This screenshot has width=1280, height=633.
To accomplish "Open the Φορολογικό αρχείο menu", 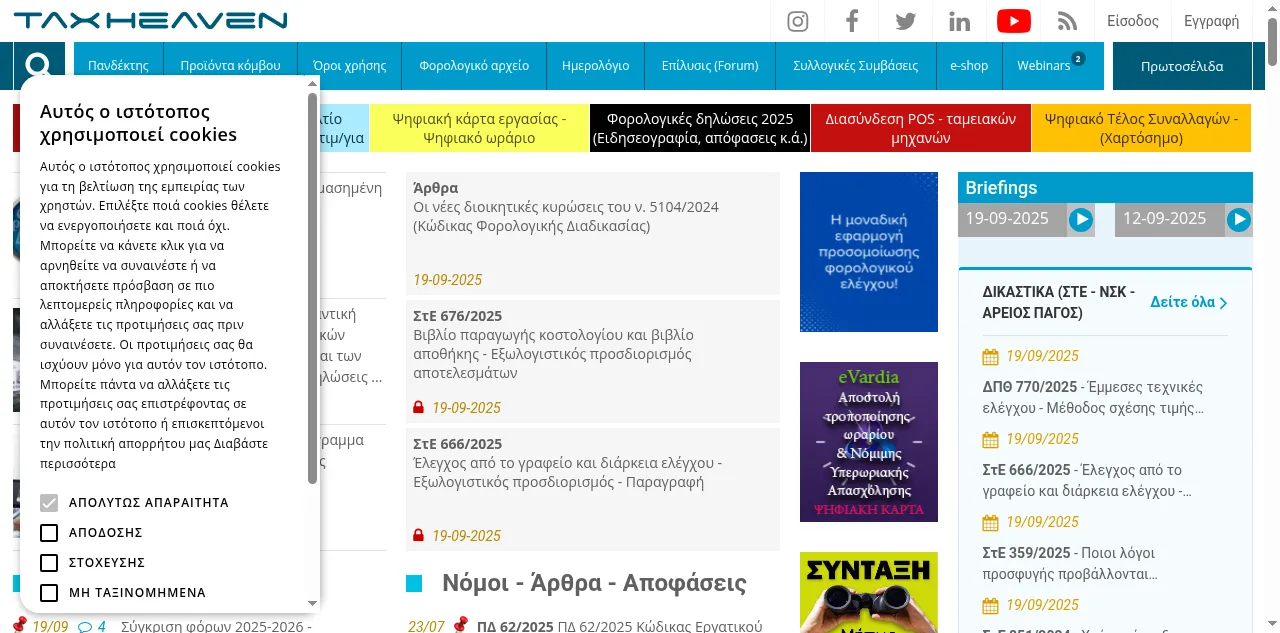I will tap(474, 66).
